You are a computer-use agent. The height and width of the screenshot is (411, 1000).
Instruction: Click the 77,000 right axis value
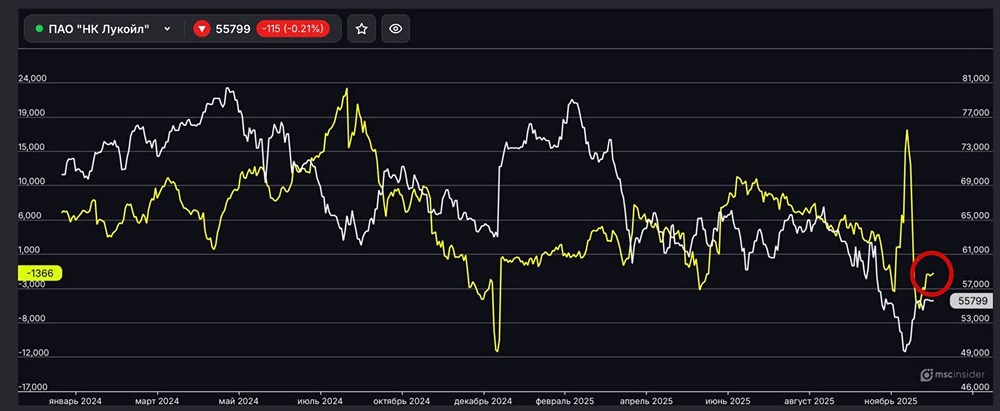click(x=975, y=113)
